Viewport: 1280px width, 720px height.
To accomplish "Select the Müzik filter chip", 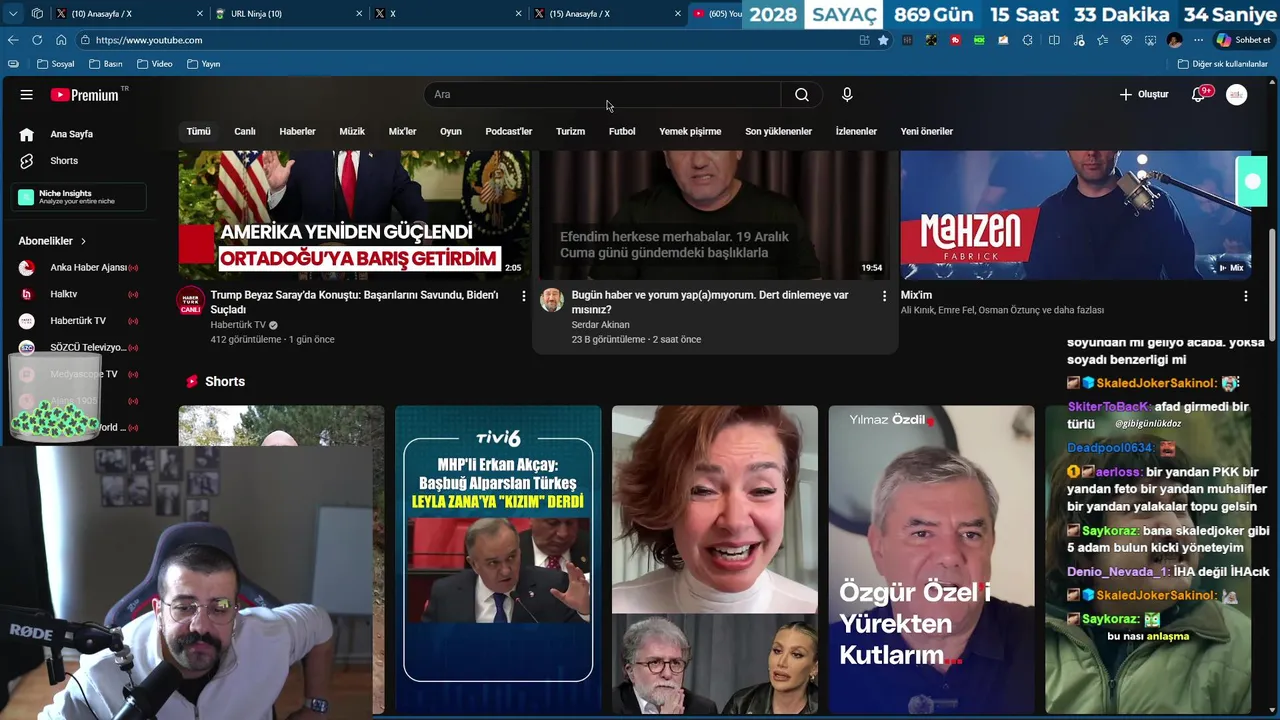I will tap(352, 131).
